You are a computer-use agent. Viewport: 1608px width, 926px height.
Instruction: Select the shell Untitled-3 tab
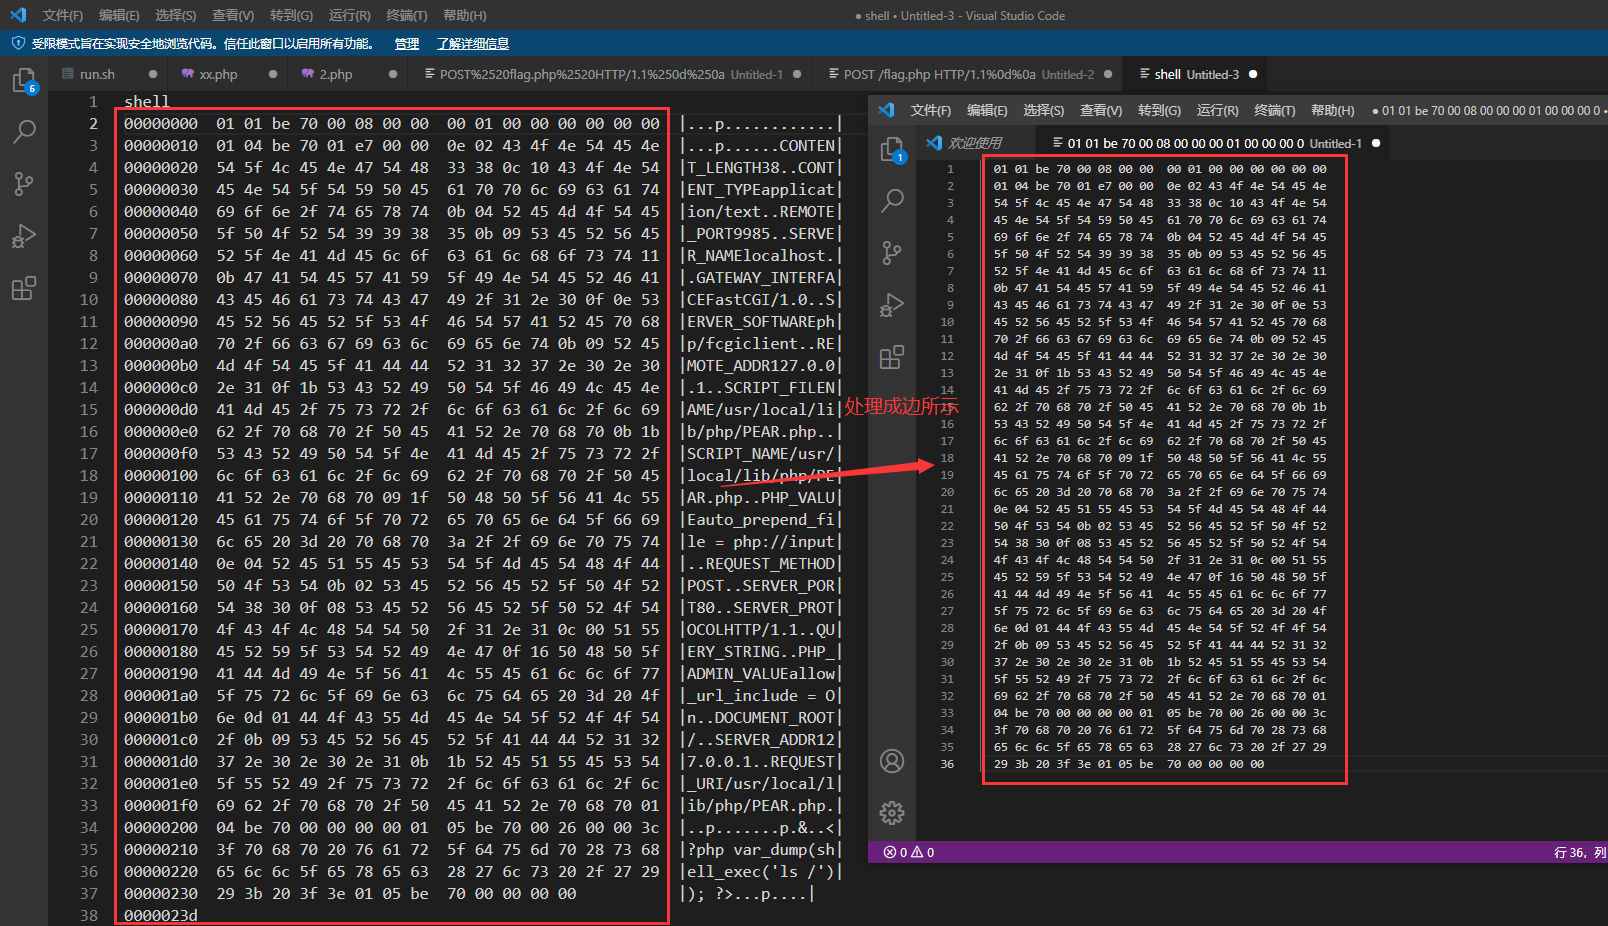tap(1196, 74)
